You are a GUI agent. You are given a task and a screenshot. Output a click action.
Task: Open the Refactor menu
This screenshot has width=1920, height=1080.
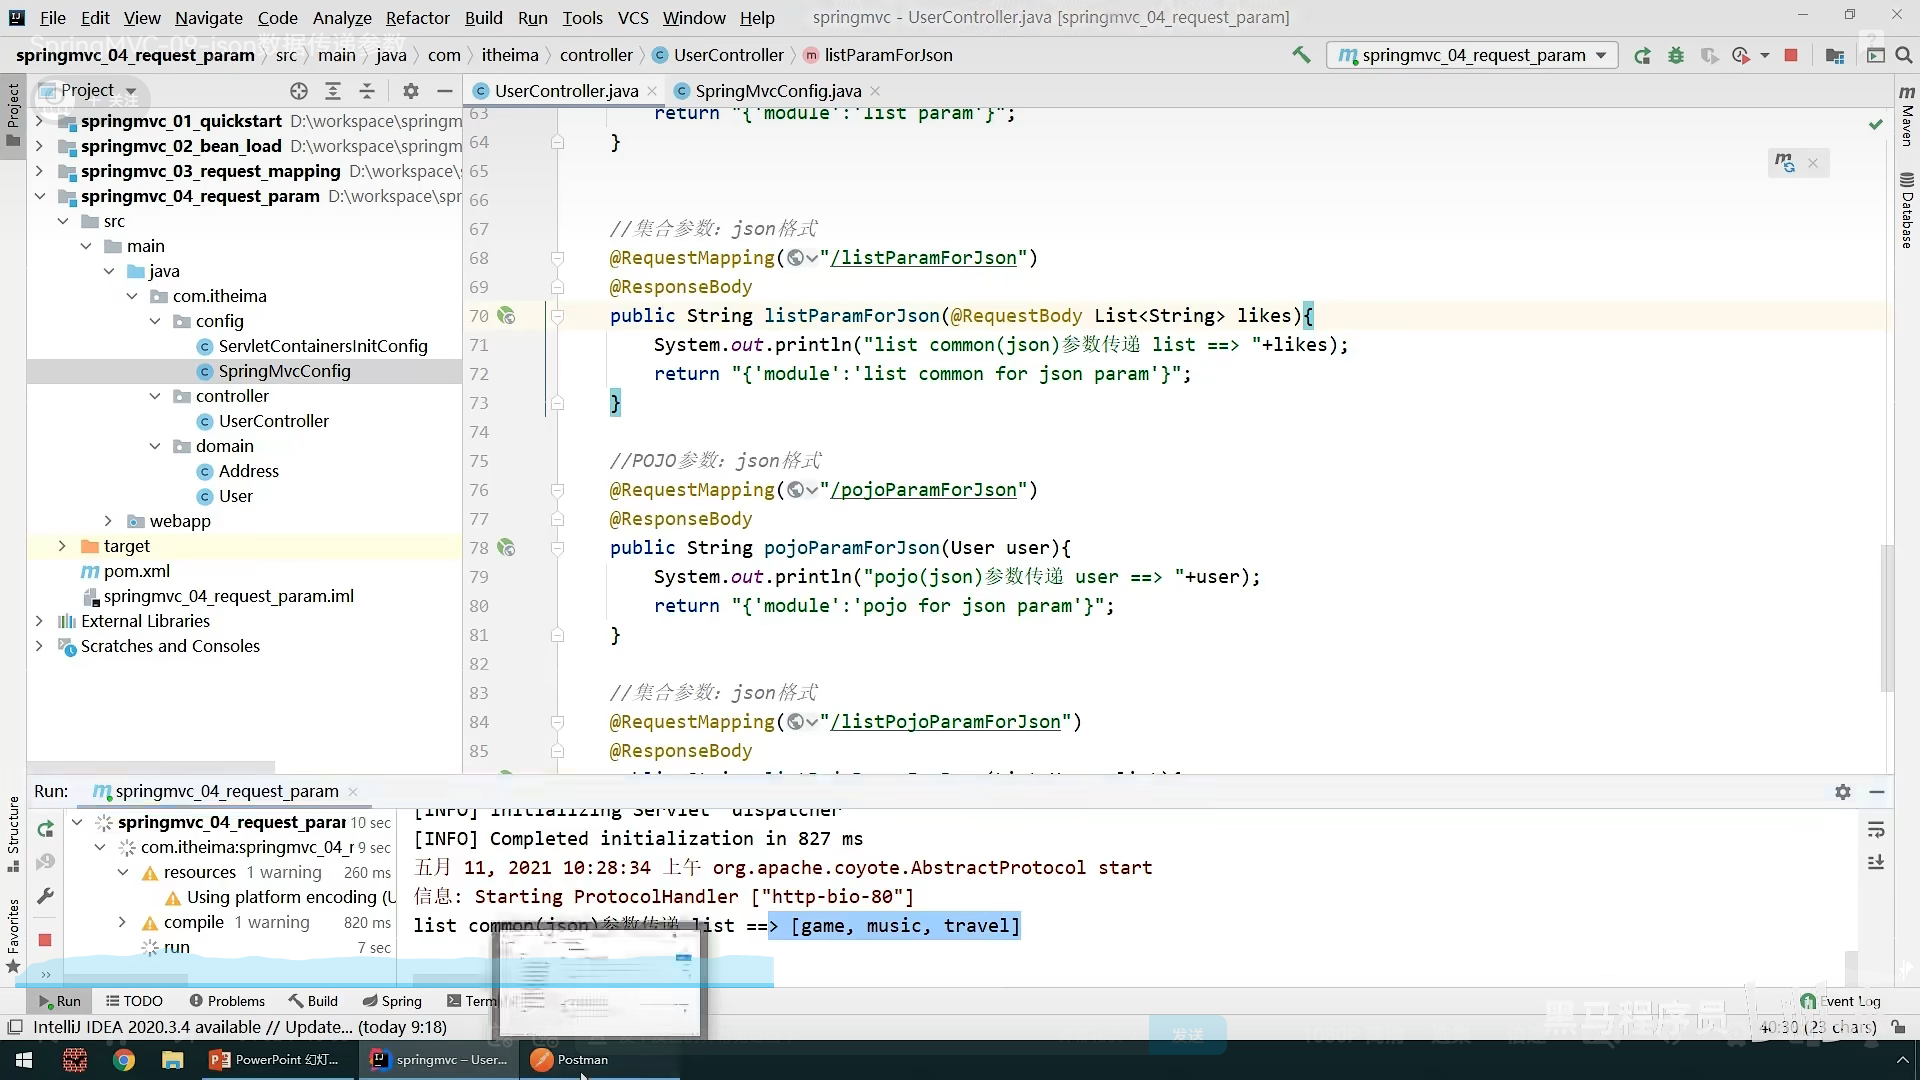pyautogui.click(x=417, y=18)
